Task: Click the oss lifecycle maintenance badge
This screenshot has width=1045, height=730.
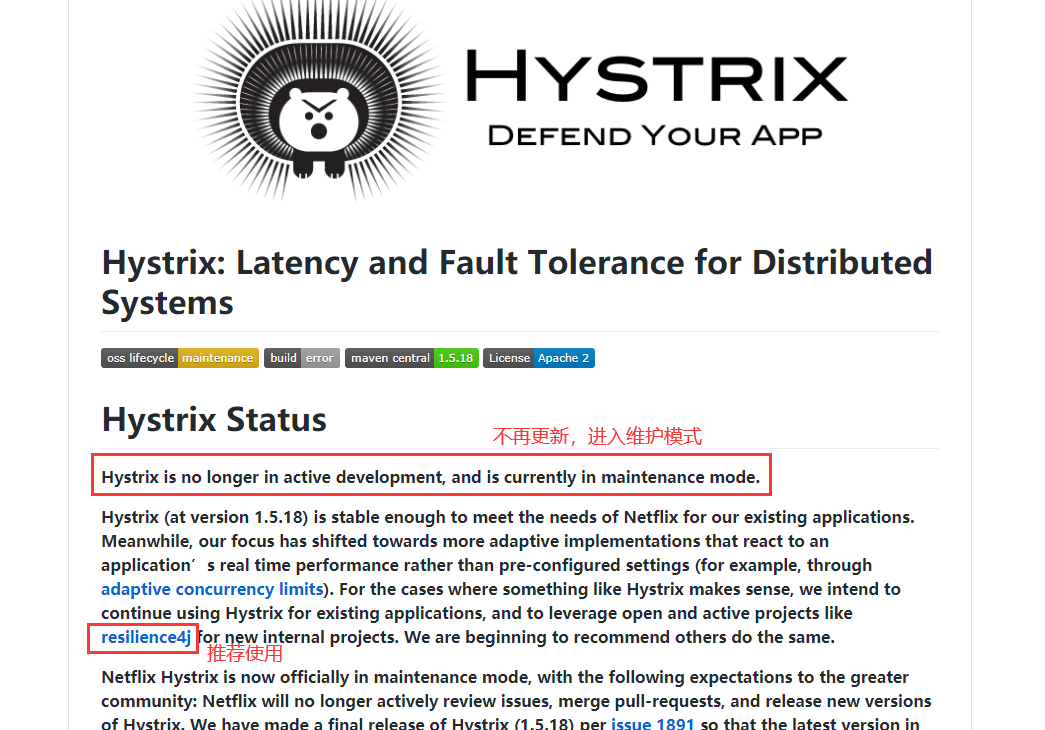Action: point(180,358)
